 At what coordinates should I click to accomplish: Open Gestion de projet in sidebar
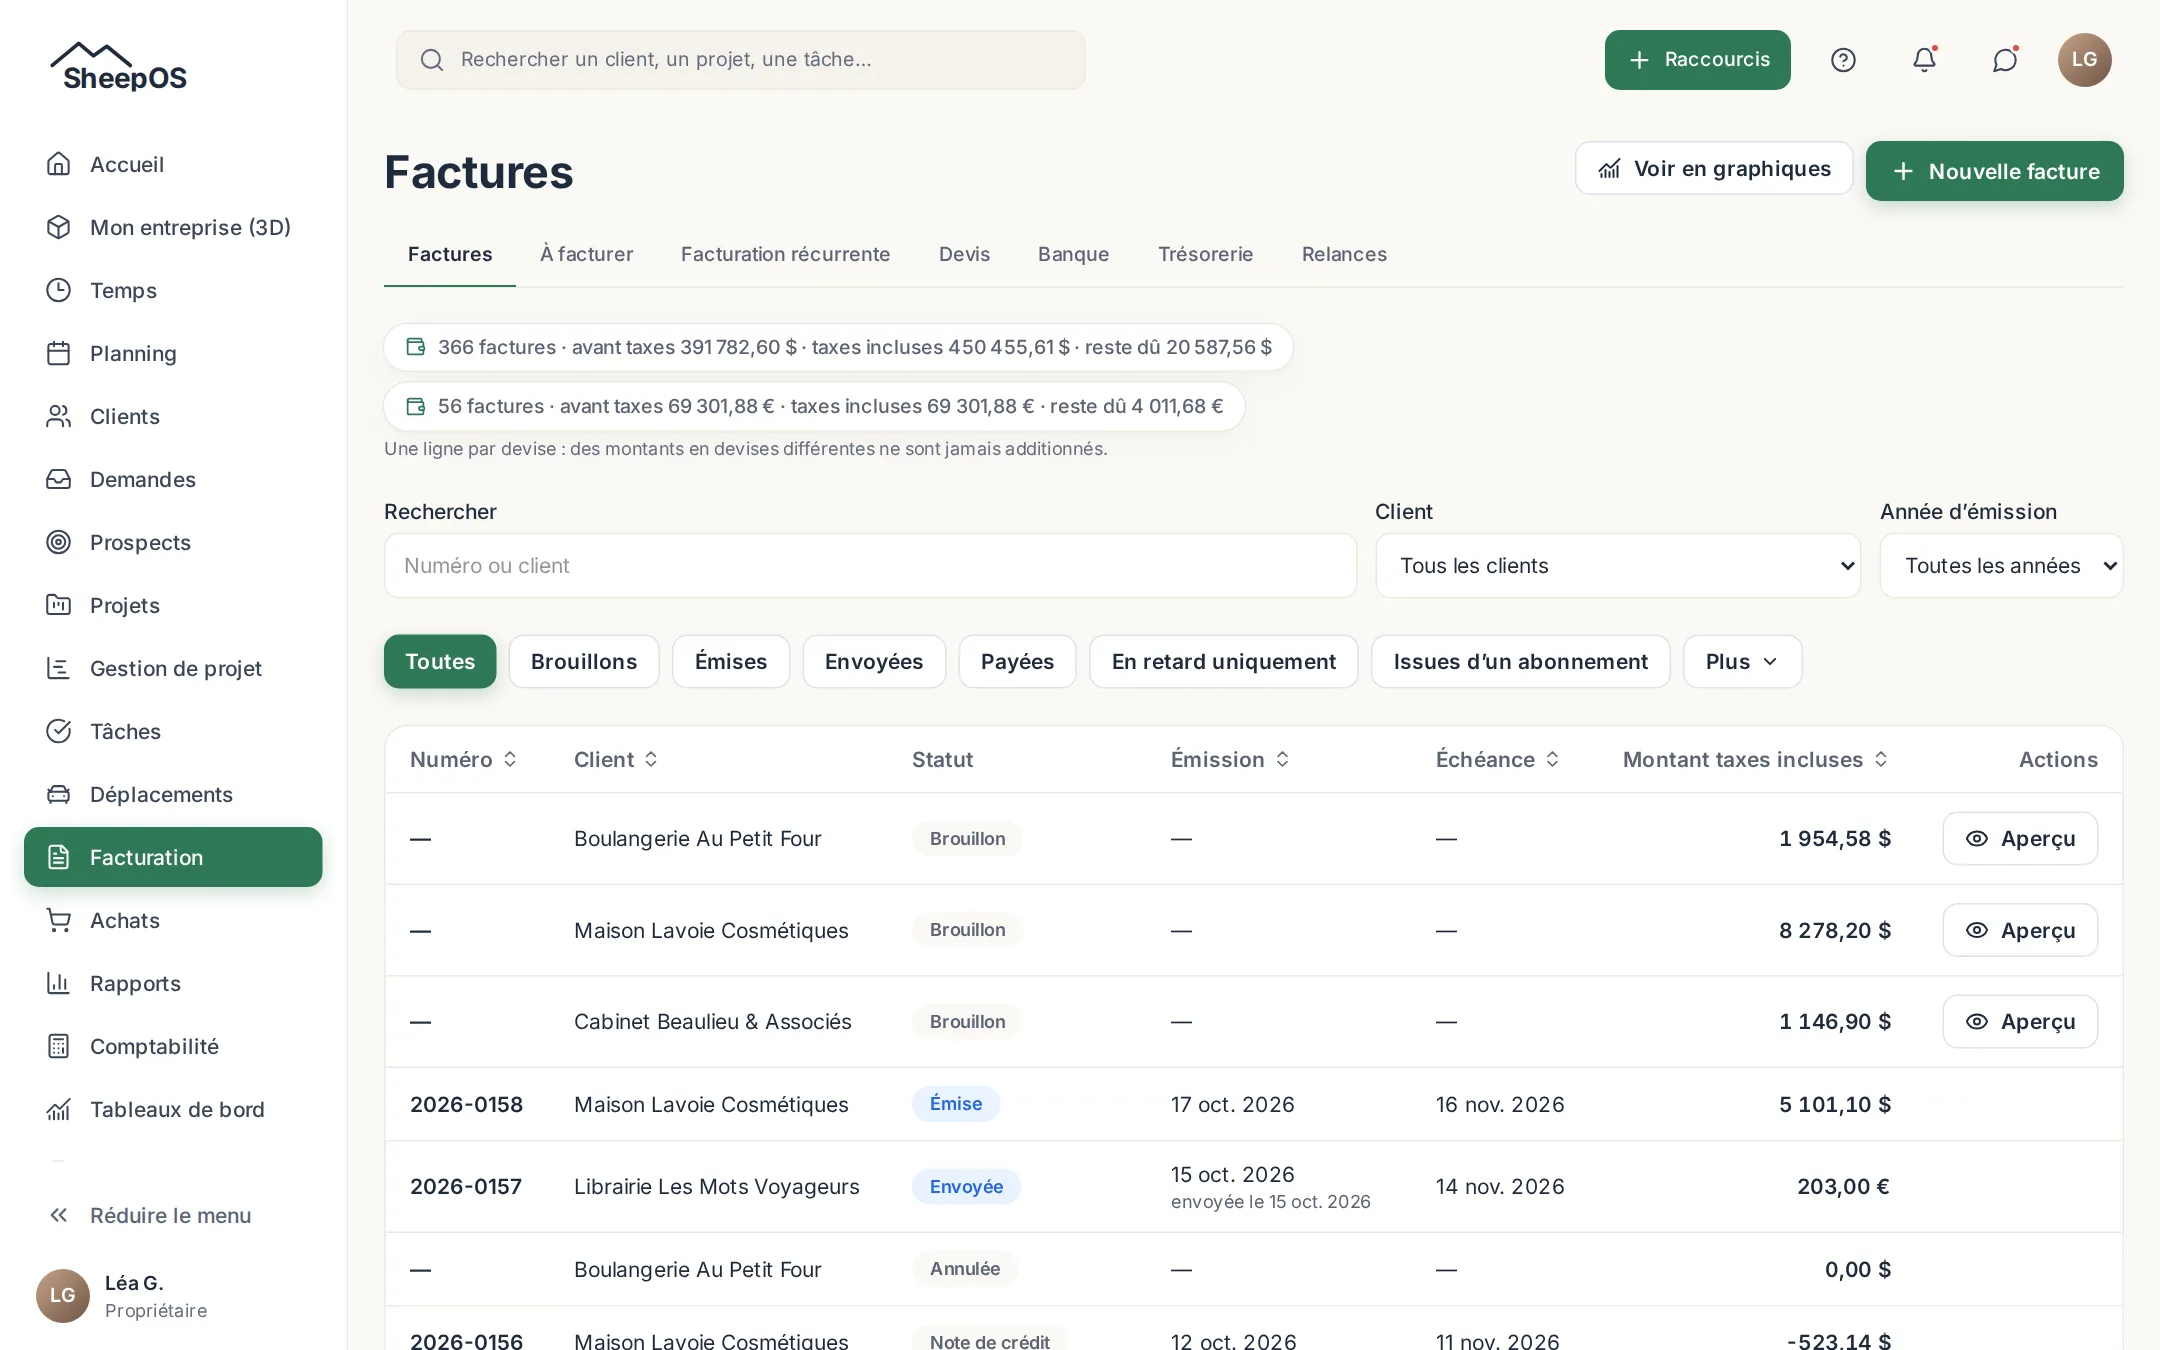(x=173, y=668)
